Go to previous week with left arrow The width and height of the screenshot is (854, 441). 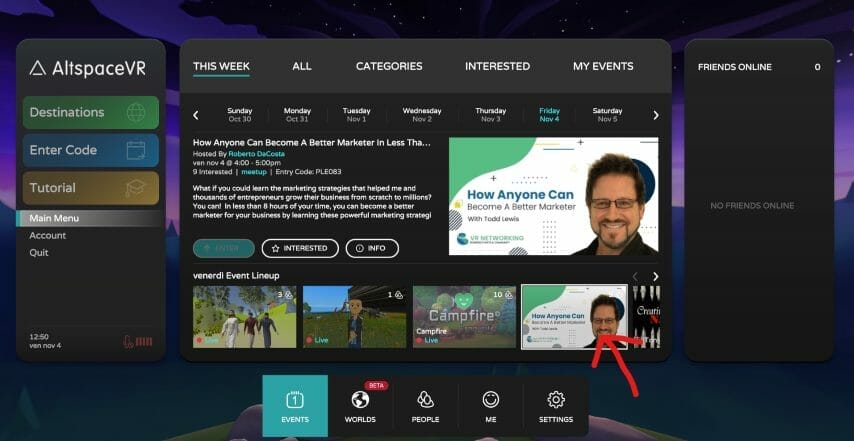(x=196, y=115)
